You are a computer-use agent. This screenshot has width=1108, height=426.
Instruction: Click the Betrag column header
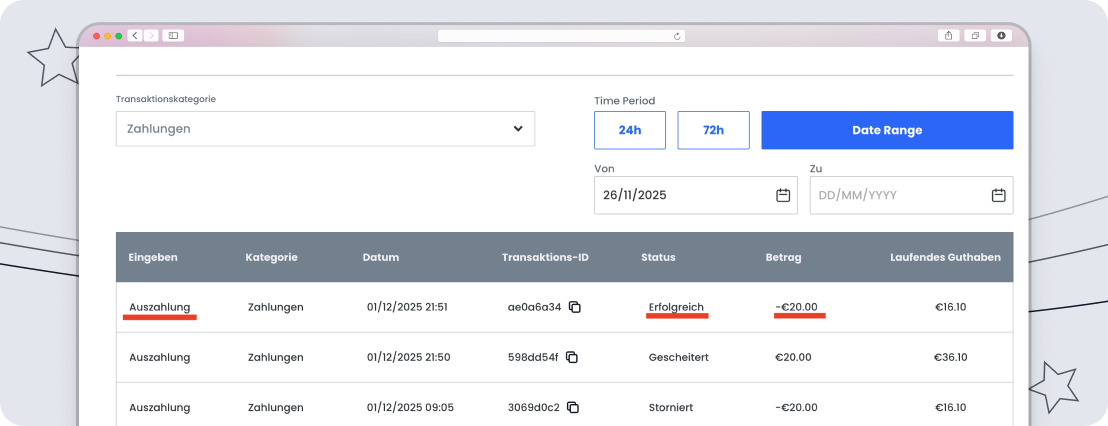(x=783, y=257)
